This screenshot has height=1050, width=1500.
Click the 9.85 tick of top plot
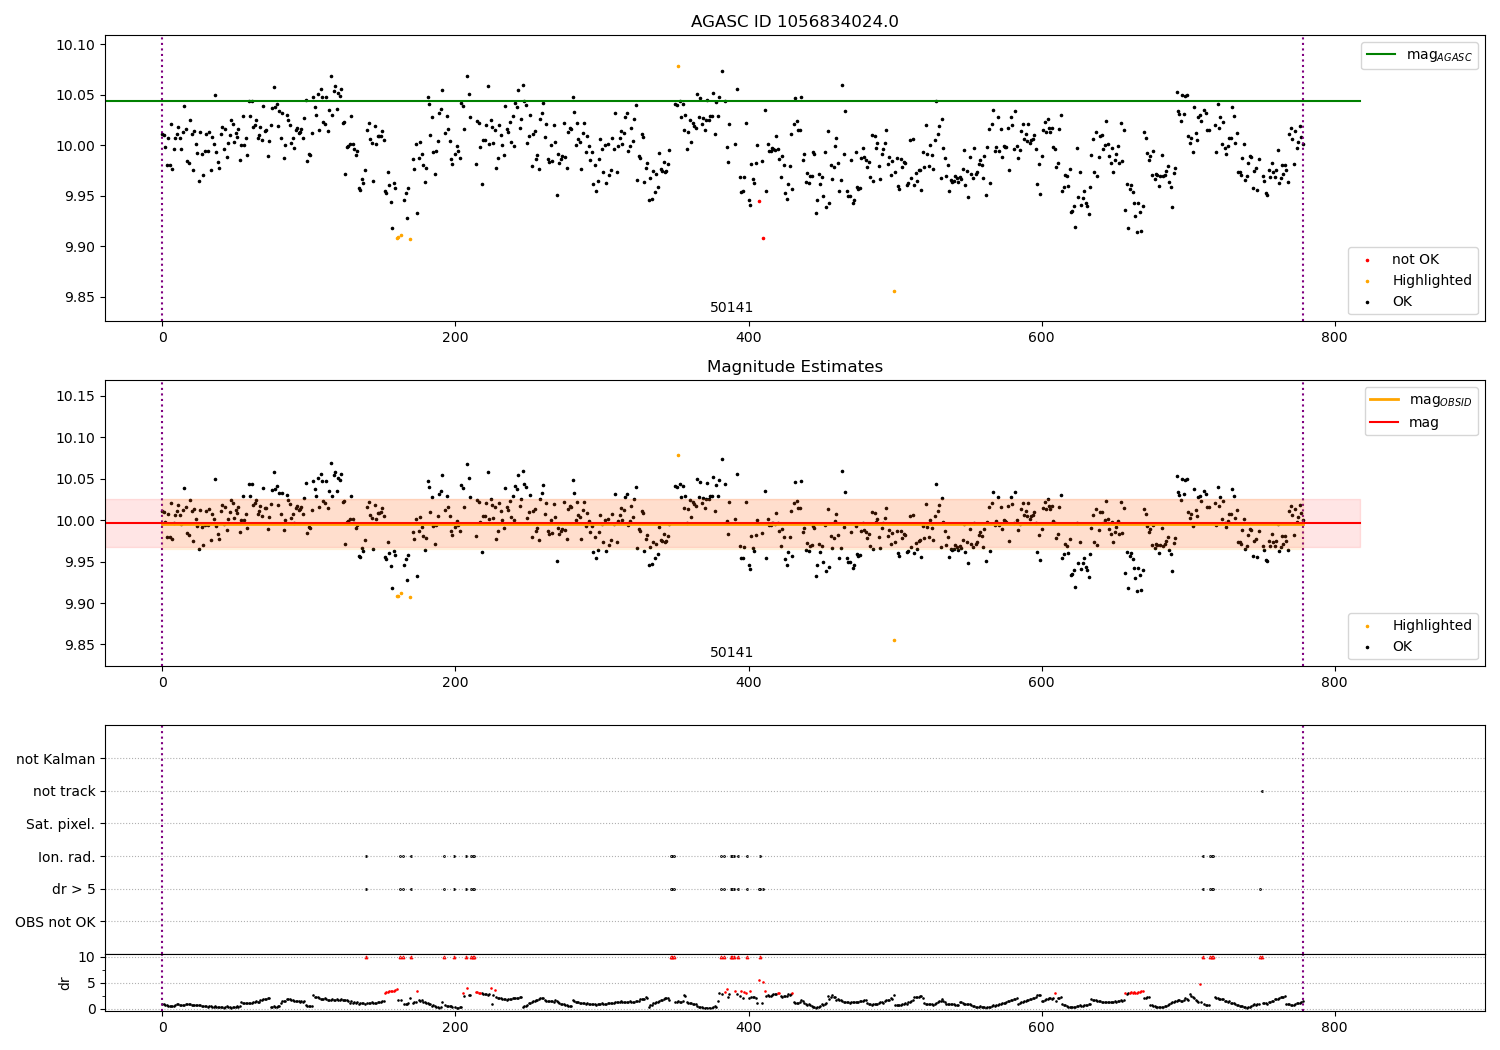click(x=78, y=297)
